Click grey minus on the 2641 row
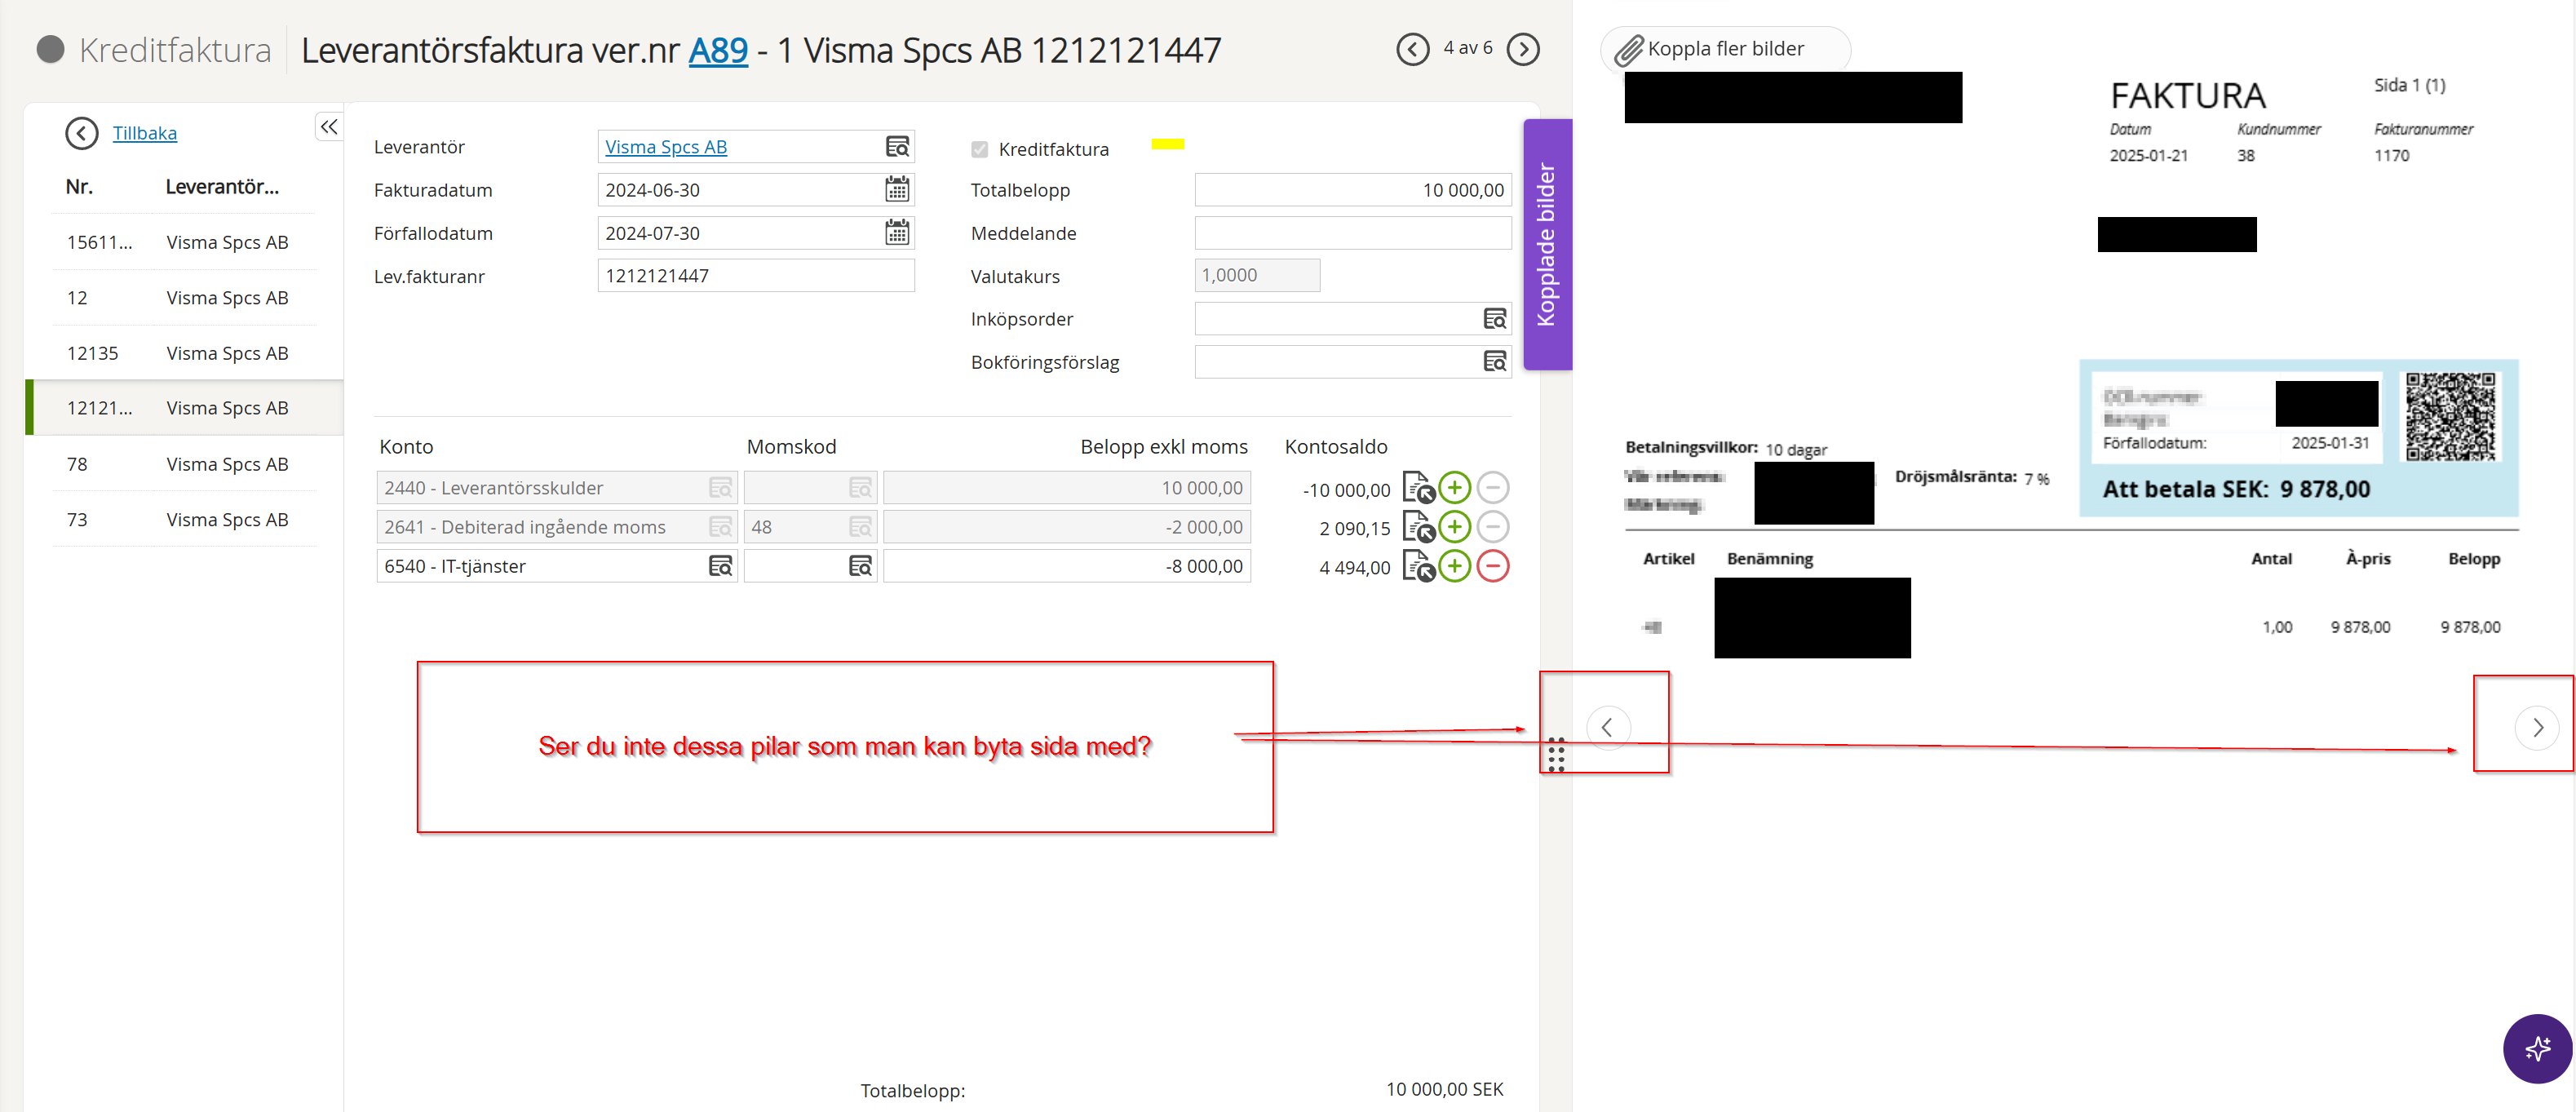This screenshot has height=1112, width=2576. click(x=1492, y=527)
